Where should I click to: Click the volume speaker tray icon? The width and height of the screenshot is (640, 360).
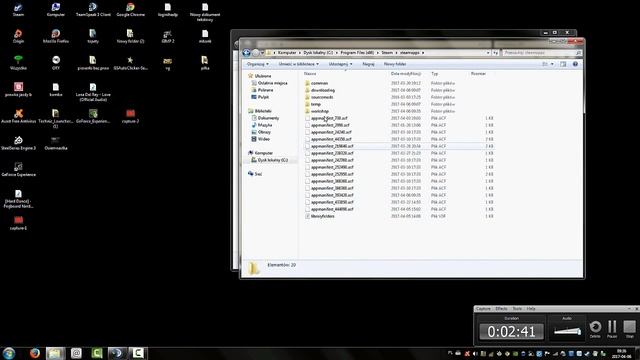point(475,354)
